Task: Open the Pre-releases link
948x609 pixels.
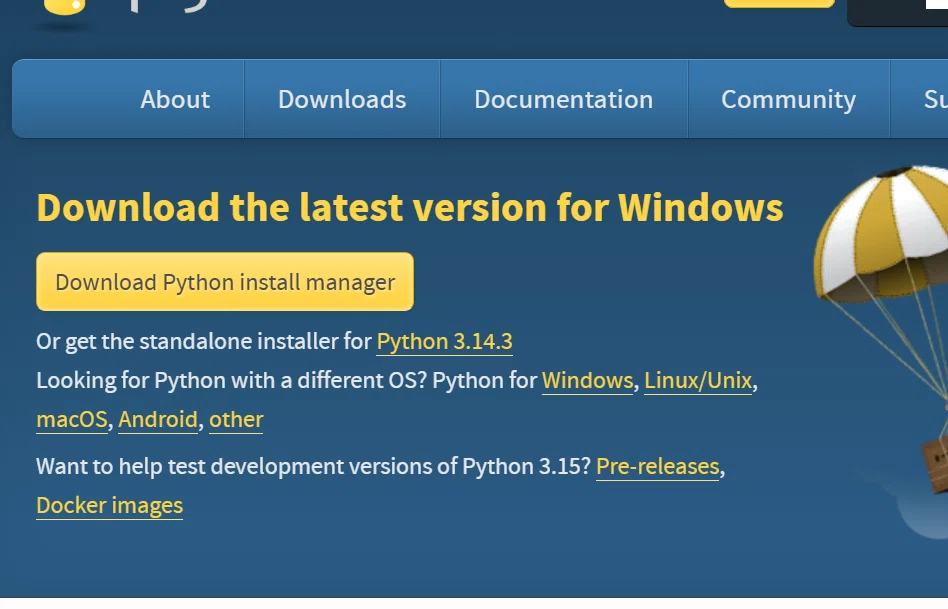Action: tap(658, 467)
